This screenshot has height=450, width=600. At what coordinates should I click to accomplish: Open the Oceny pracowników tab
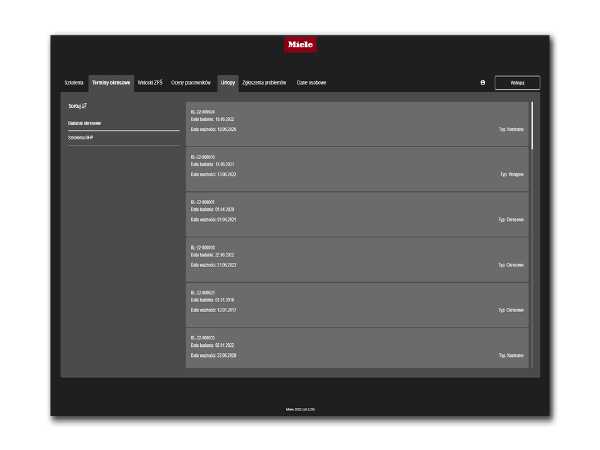[x=191, y=83]
